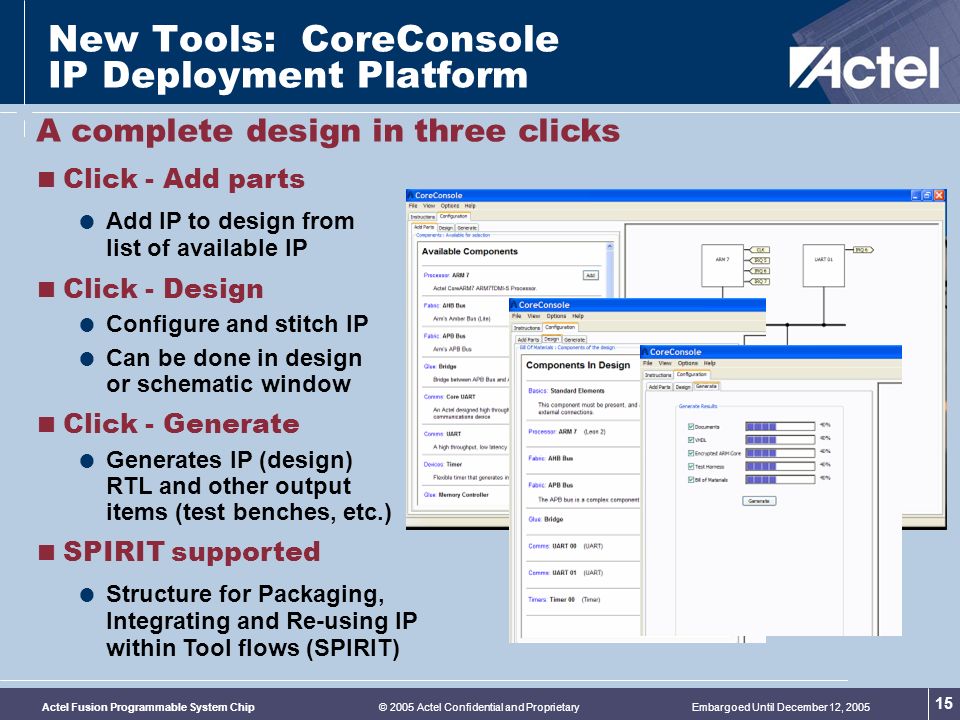Click the IRQ port tag on UART 01
Image resolution: width=960 pixels, height=720 pixels.
click(863, 250)
